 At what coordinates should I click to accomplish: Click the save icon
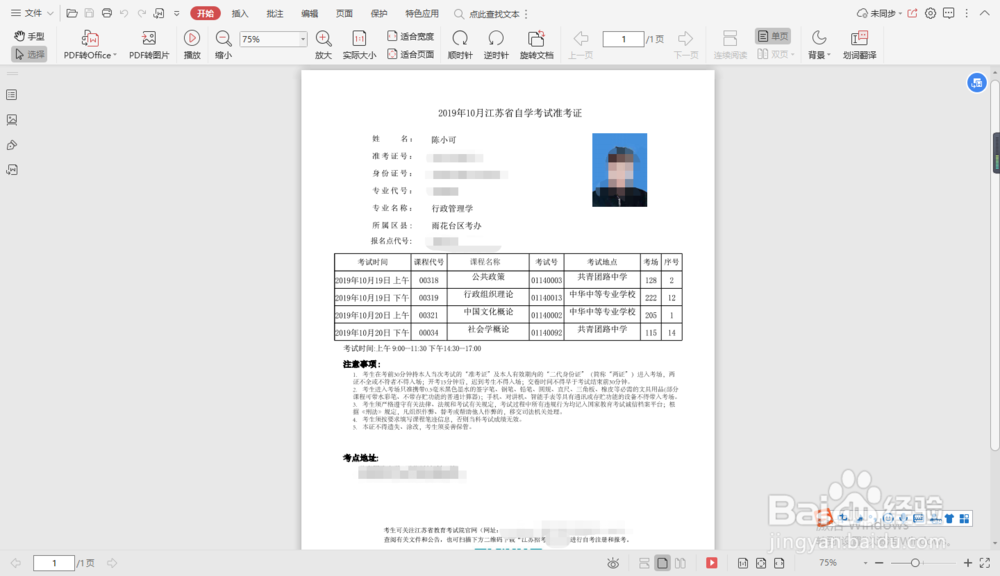point(89,13)
